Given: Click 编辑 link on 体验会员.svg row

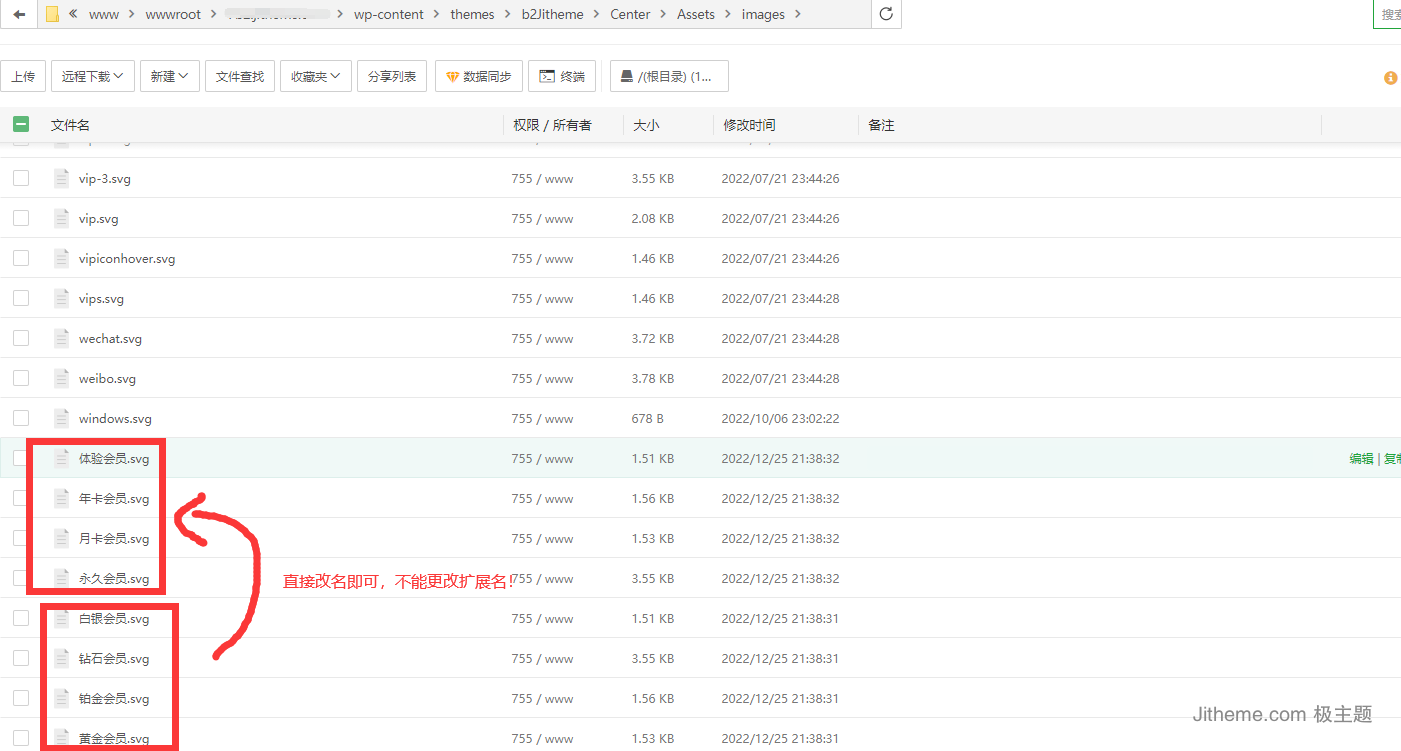Looking at the screenshot, I should tap(1361, 458).
